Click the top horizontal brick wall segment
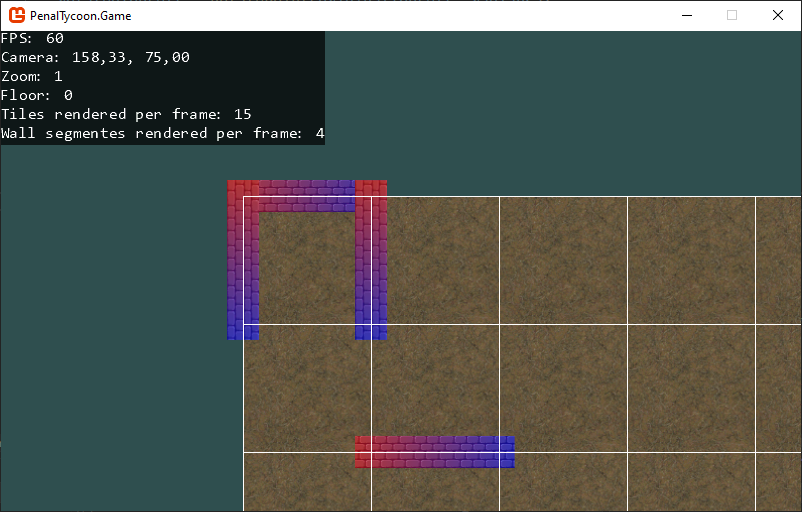This screenshot has height=512, width=802. point(307,196)
